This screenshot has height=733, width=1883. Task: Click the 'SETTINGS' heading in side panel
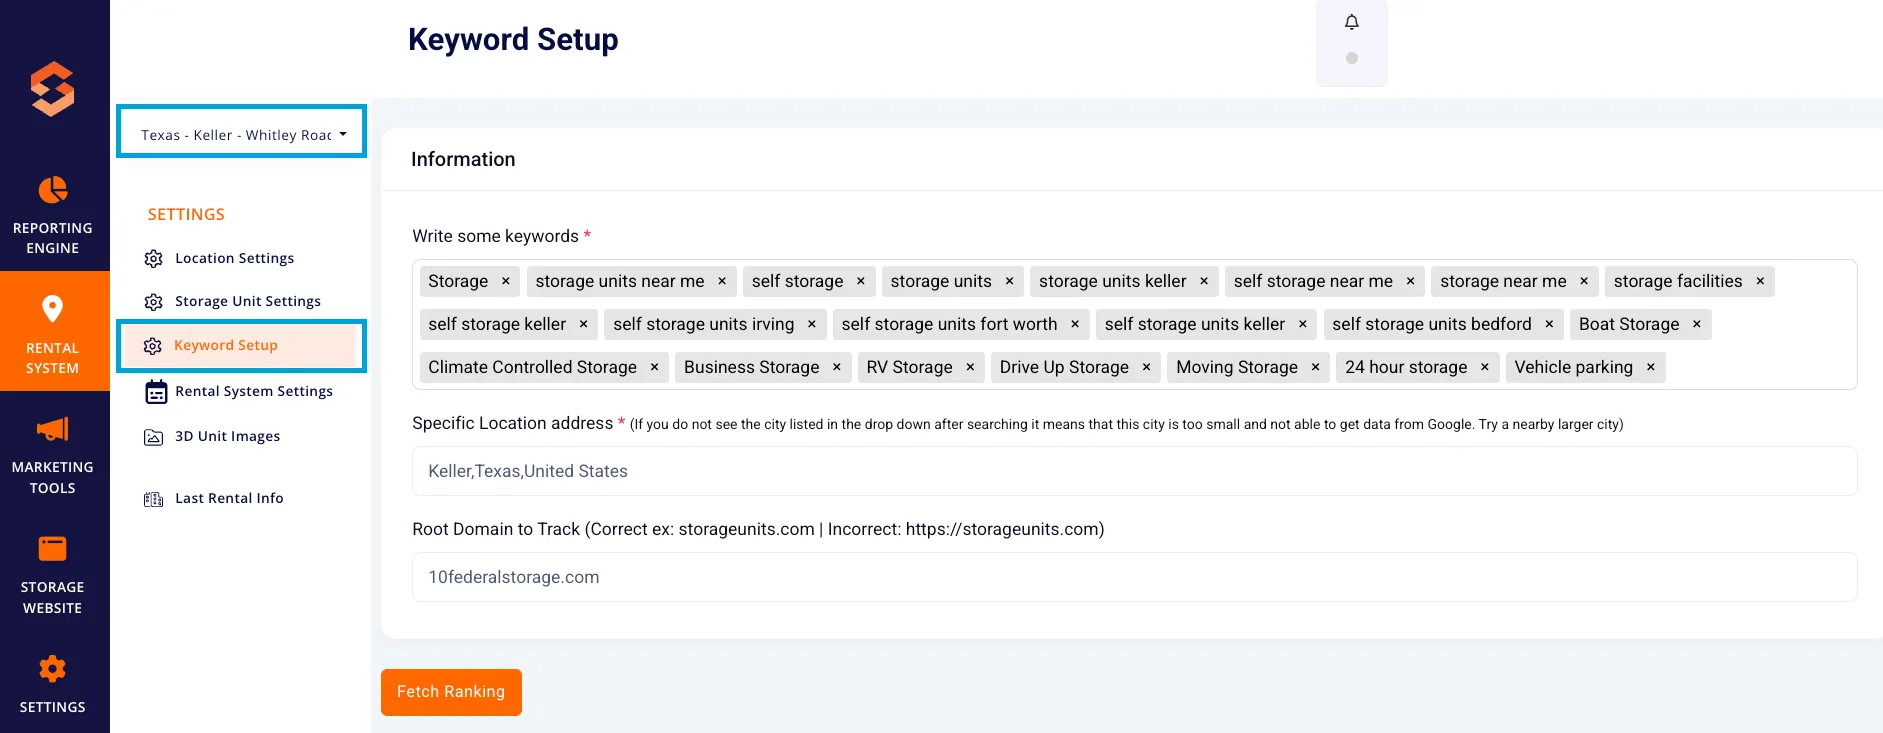point(186,214)
